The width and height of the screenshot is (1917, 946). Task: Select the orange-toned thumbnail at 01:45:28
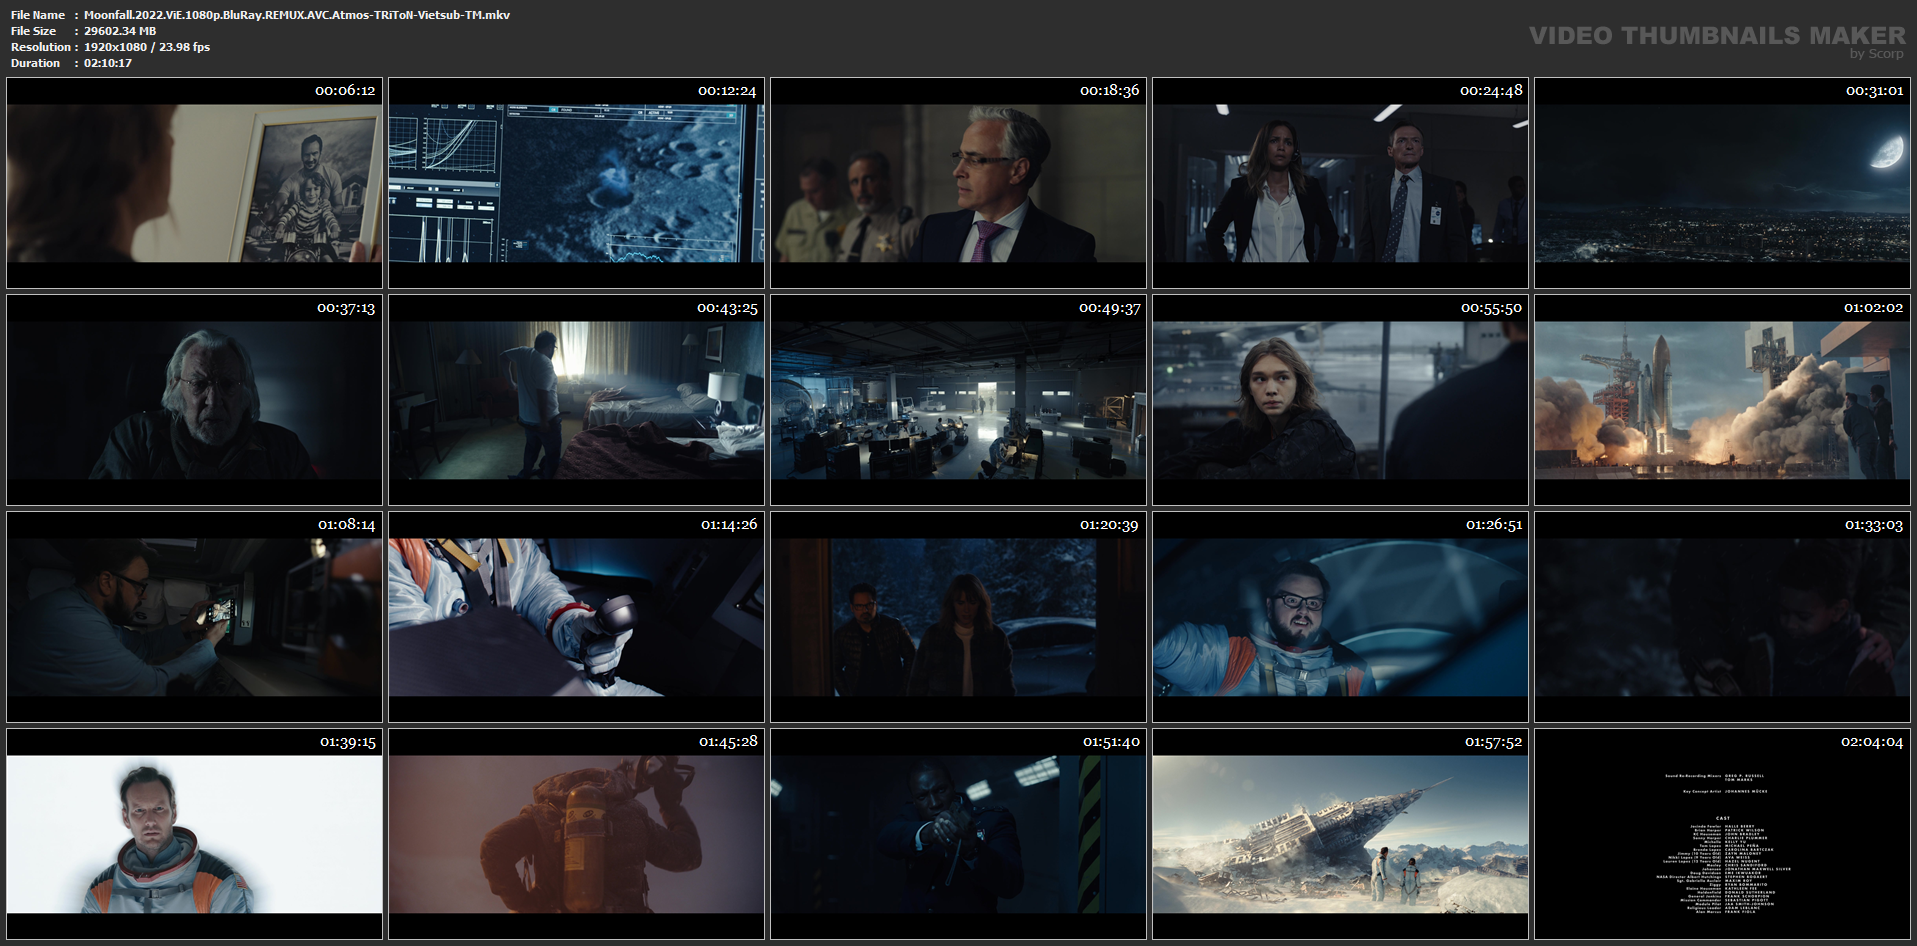coord(576,834)
